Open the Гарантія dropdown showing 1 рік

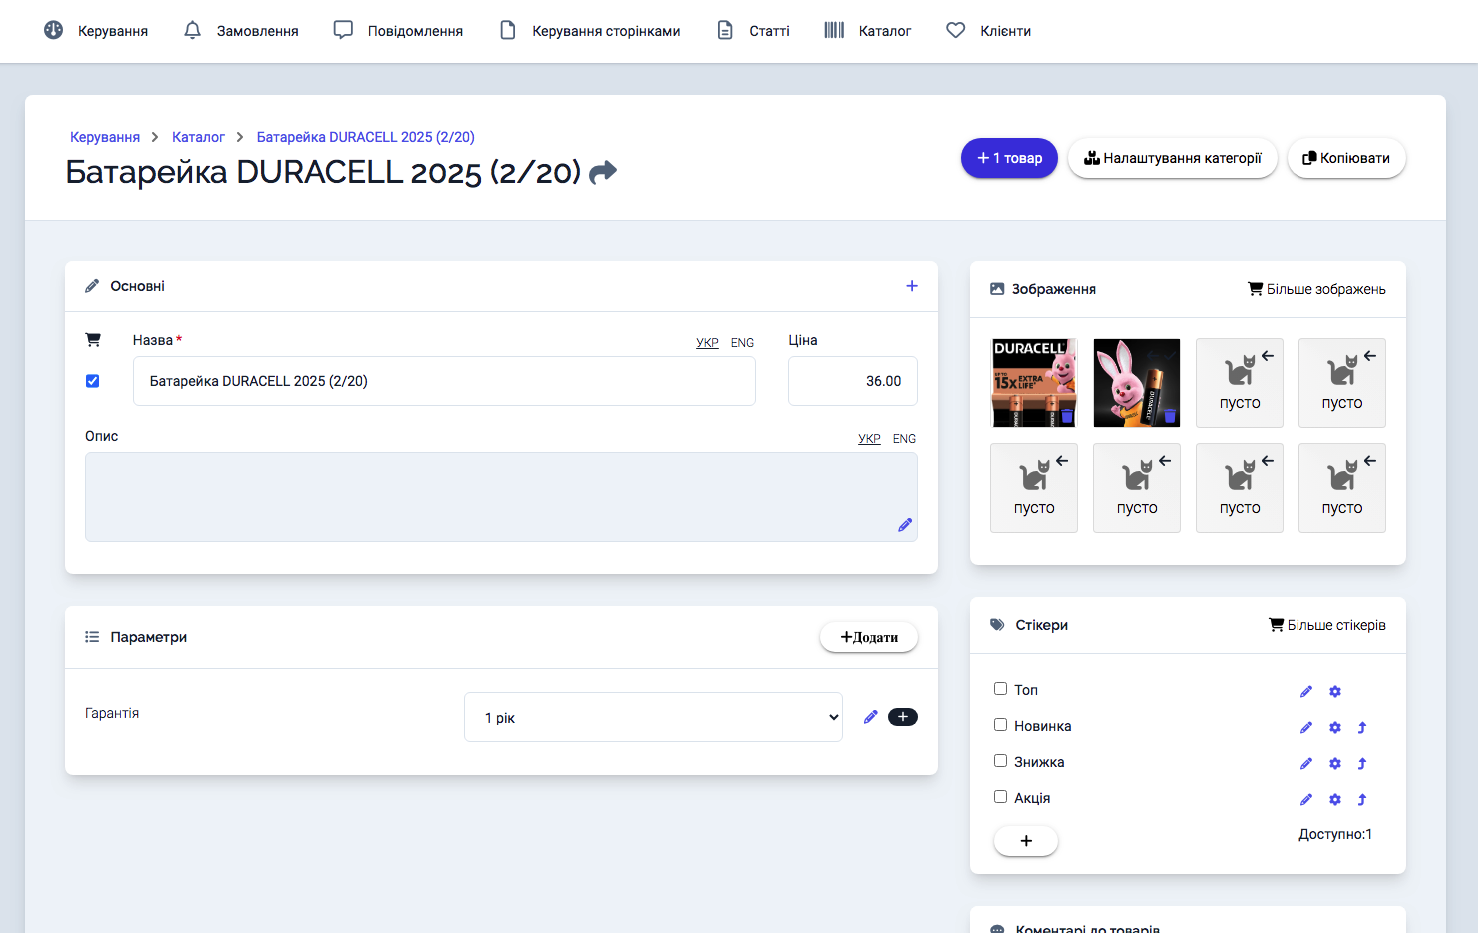tap(653, 717)
